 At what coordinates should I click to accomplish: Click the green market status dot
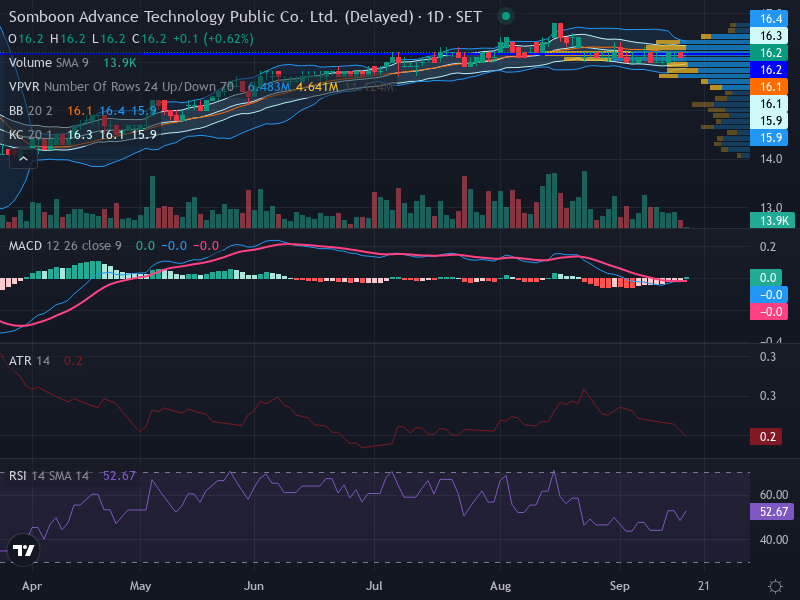[506, 16]
